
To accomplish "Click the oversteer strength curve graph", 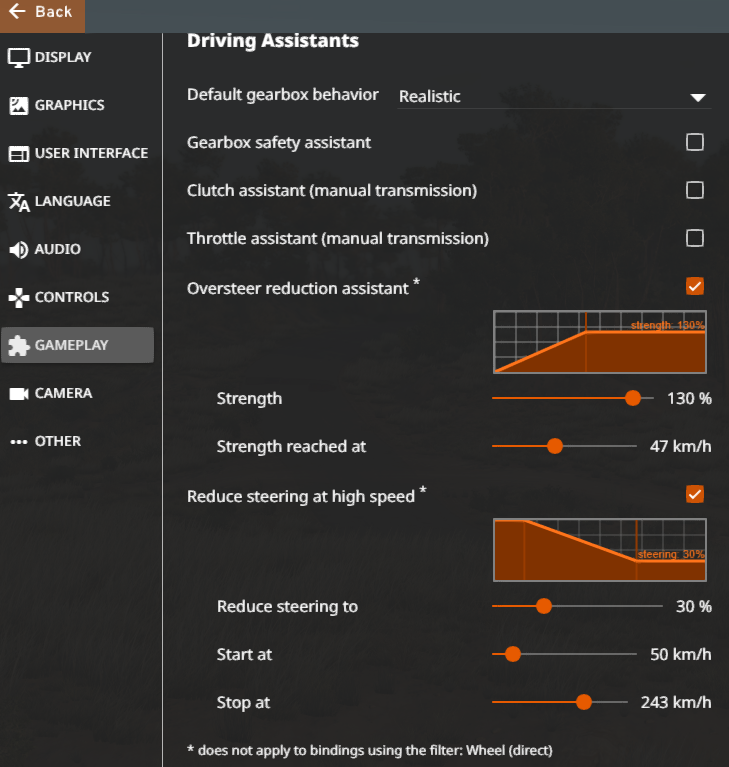I will 600,342.
